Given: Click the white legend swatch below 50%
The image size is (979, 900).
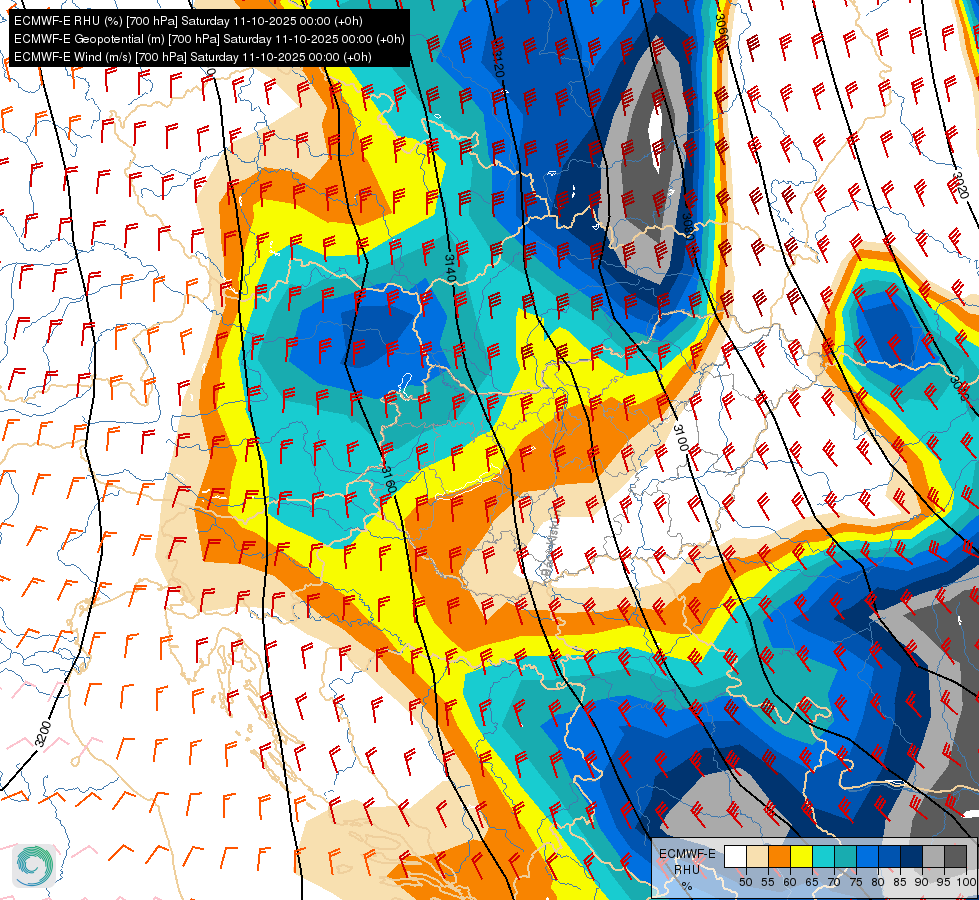Looking at the screenshot, I should (x=735, y=856).
